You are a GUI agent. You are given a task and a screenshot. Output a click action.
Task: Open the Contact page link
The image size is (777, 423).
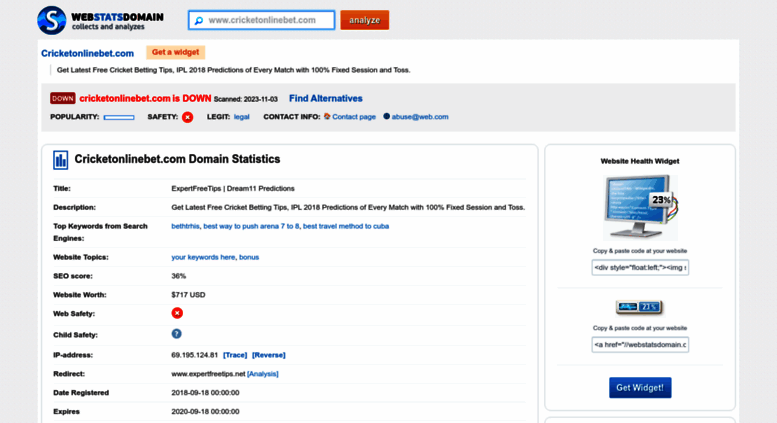(x=354, y=117)
